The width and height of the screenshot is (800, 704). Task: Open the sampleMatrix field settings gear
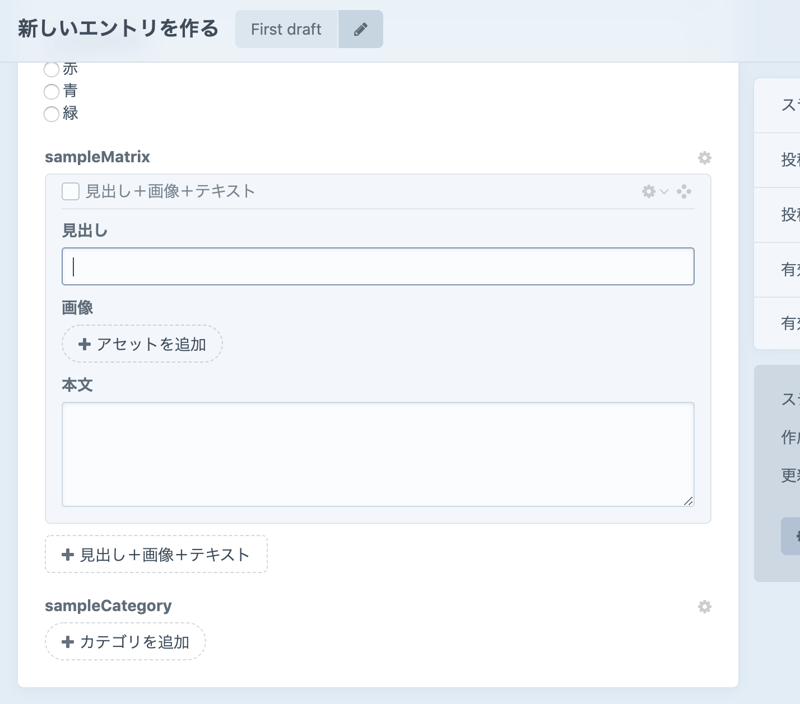[704, 158]
